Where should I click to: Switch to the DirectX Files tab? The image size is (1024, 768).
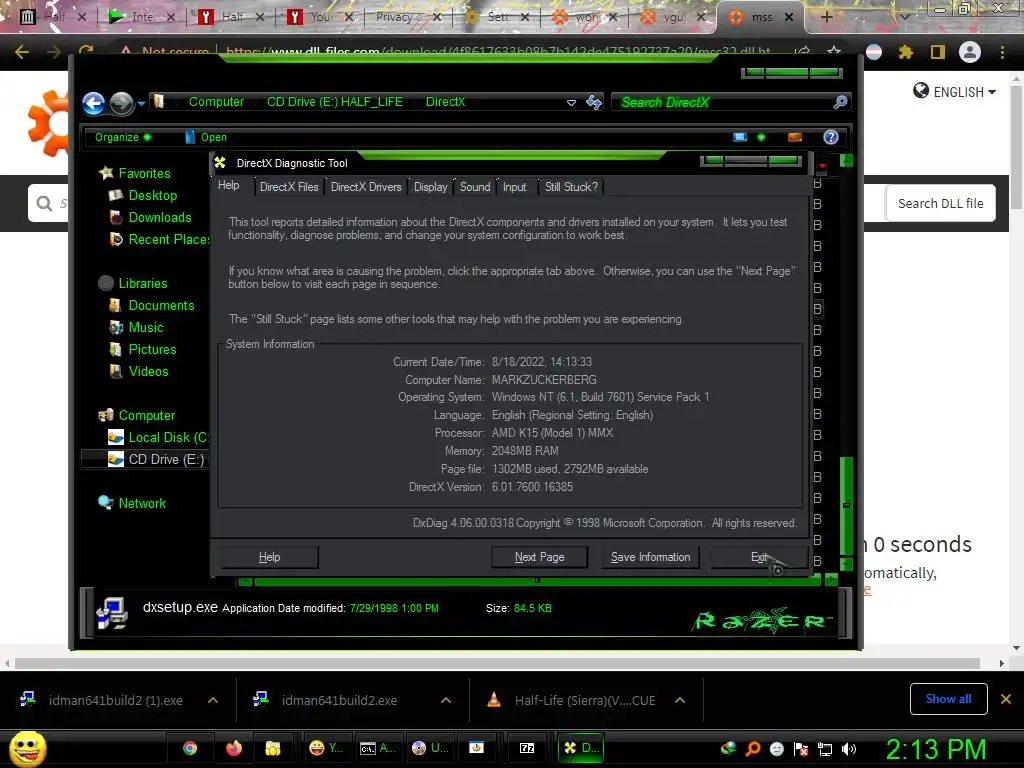pos(289,187)
